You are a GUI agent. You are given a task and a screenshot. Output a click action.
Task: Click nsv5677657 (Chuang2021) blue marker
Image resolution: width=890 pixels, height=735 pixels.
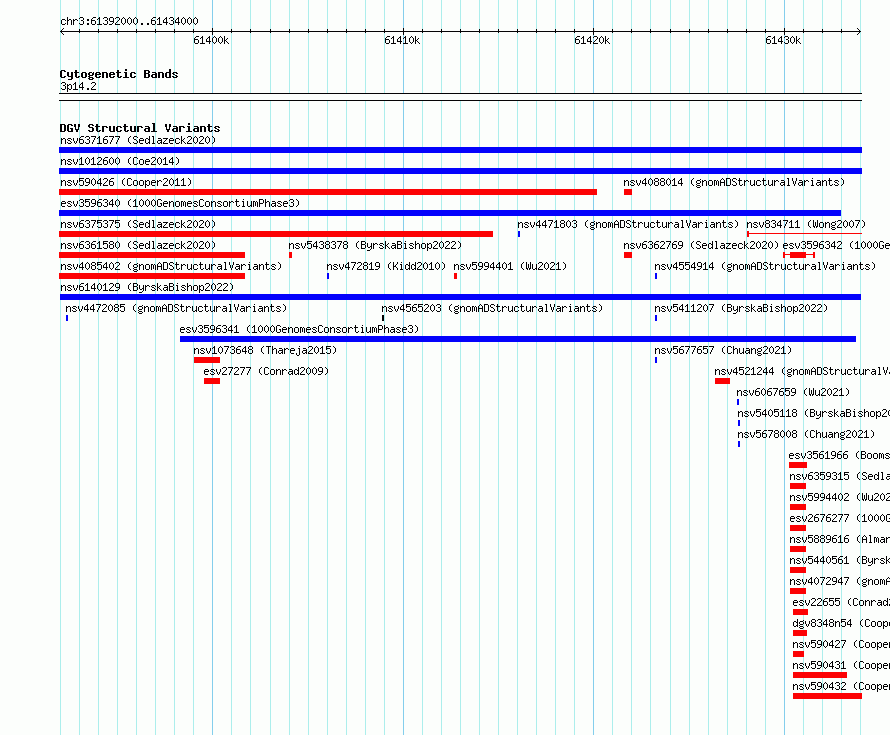pos(656,360)
